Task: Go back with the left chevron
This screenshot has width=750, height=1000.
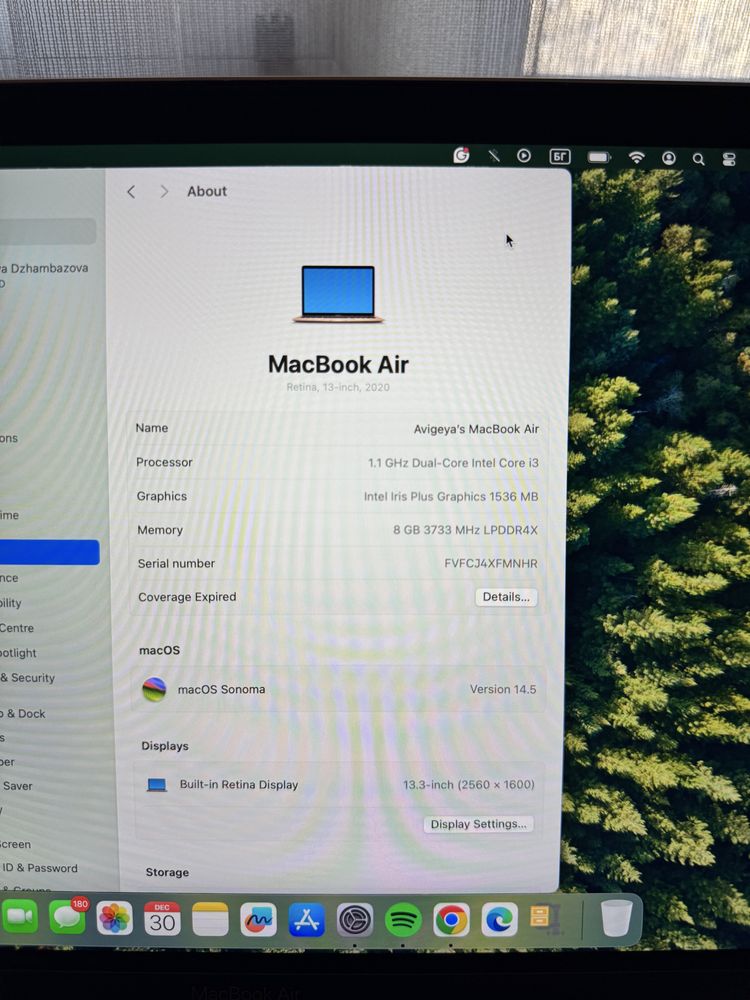Action: click(131, 192)
